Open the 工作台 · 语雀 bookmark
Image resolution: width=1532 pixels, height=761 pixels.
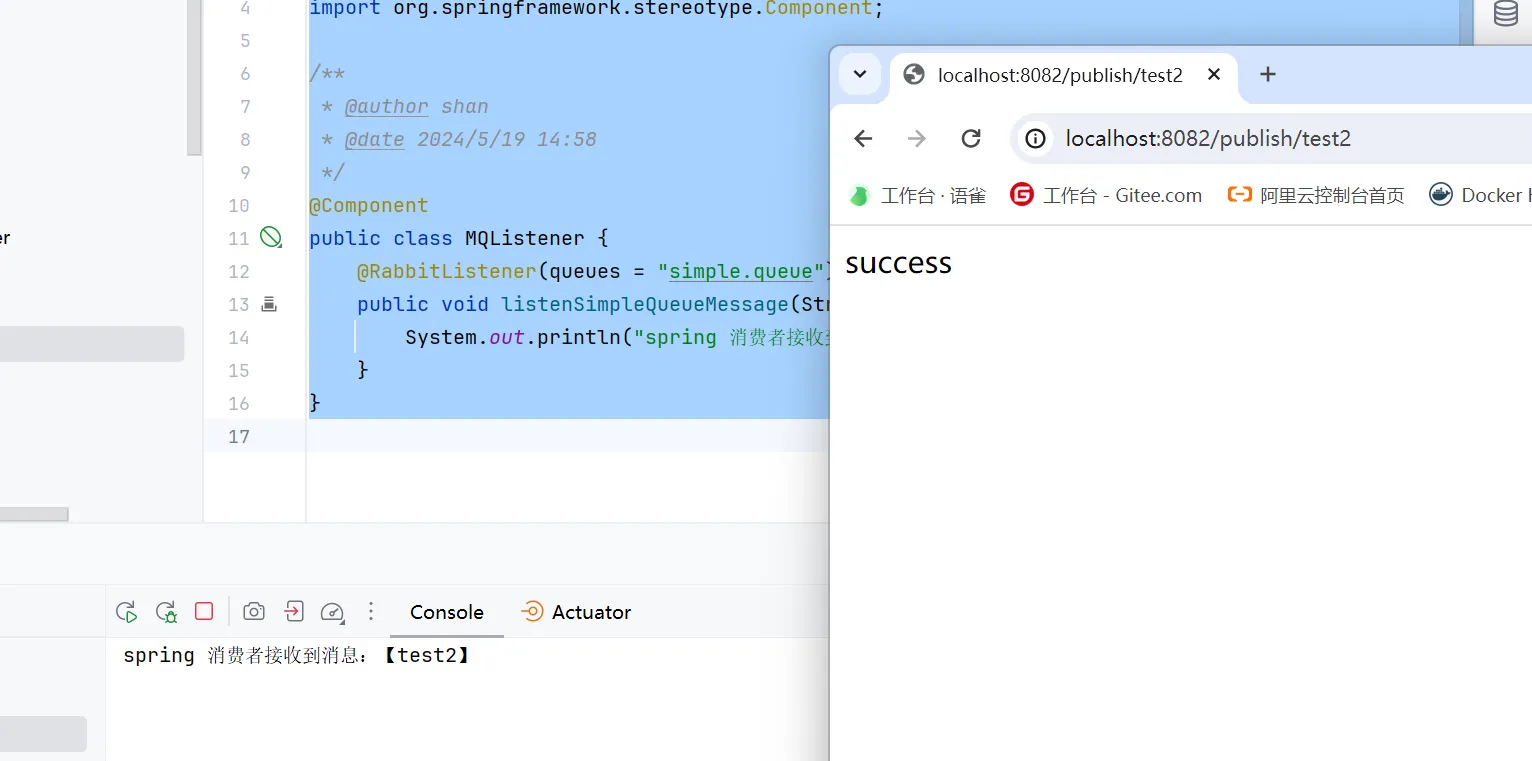pyautogui.click(x=917, y=195)
